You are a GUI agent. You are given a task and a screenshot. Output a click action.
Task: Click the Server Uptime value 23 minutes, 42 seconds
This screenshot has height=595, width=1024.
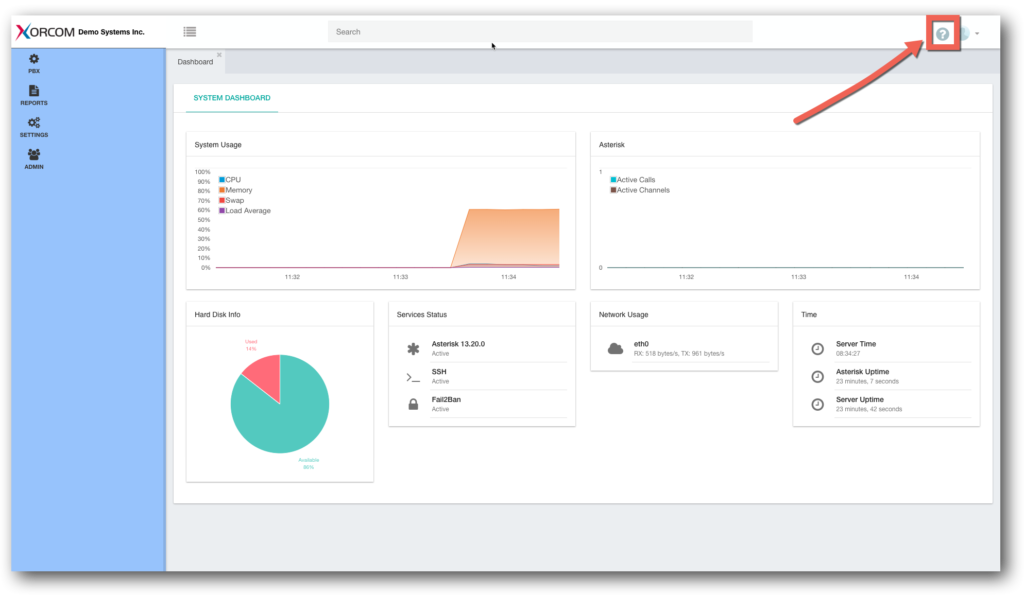pos(869,410)
